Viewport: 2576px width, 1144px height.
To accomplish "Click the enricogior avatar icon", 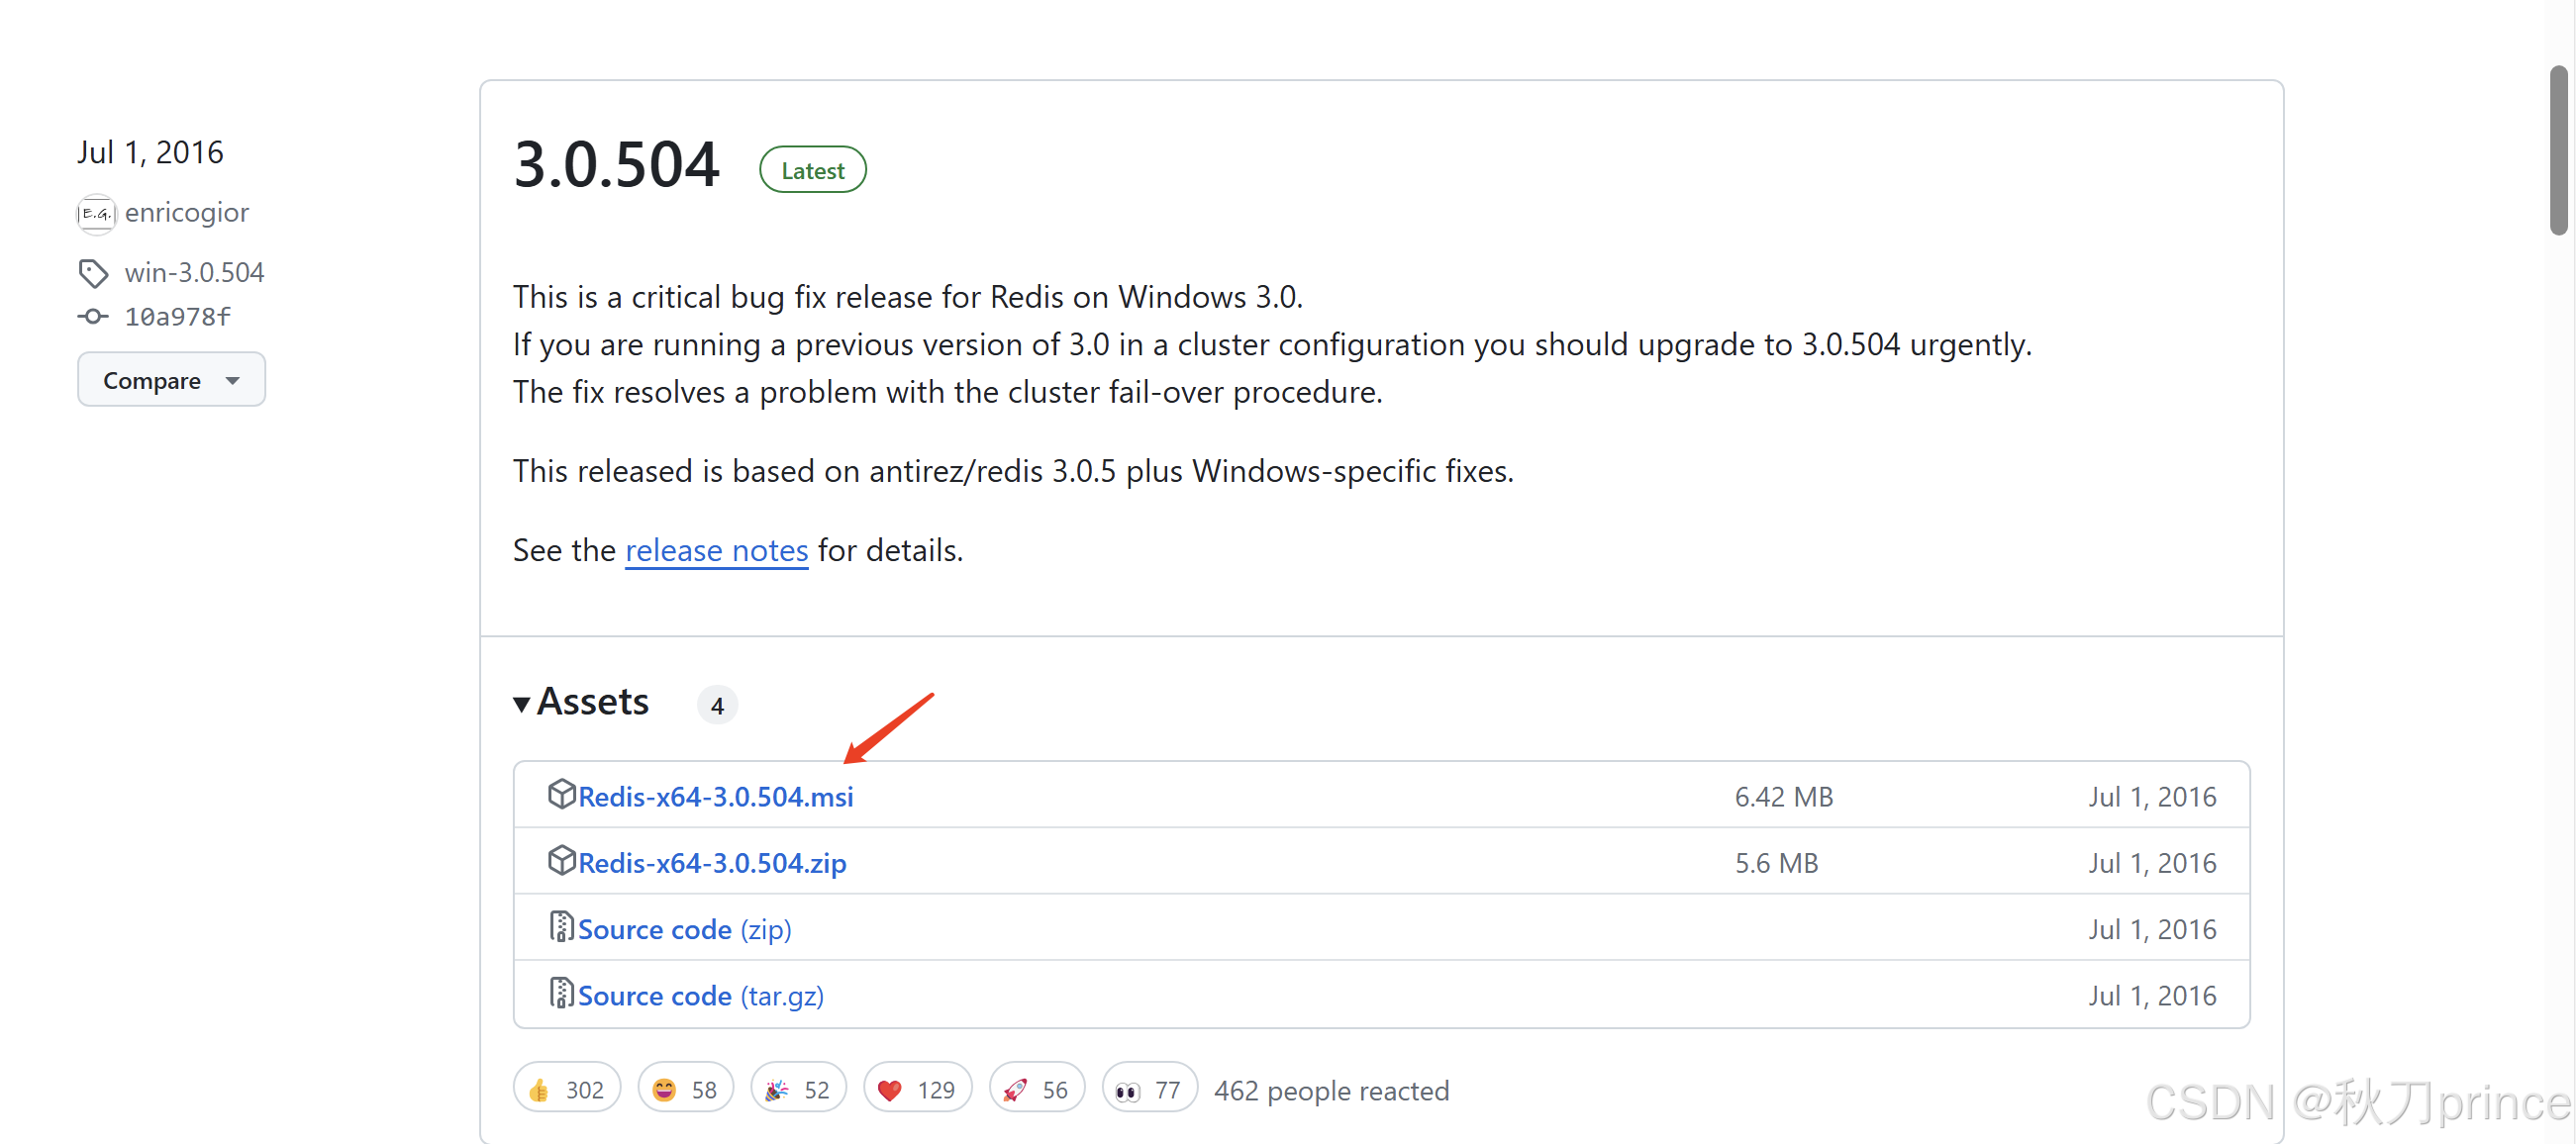I will [x=96, y=213].
